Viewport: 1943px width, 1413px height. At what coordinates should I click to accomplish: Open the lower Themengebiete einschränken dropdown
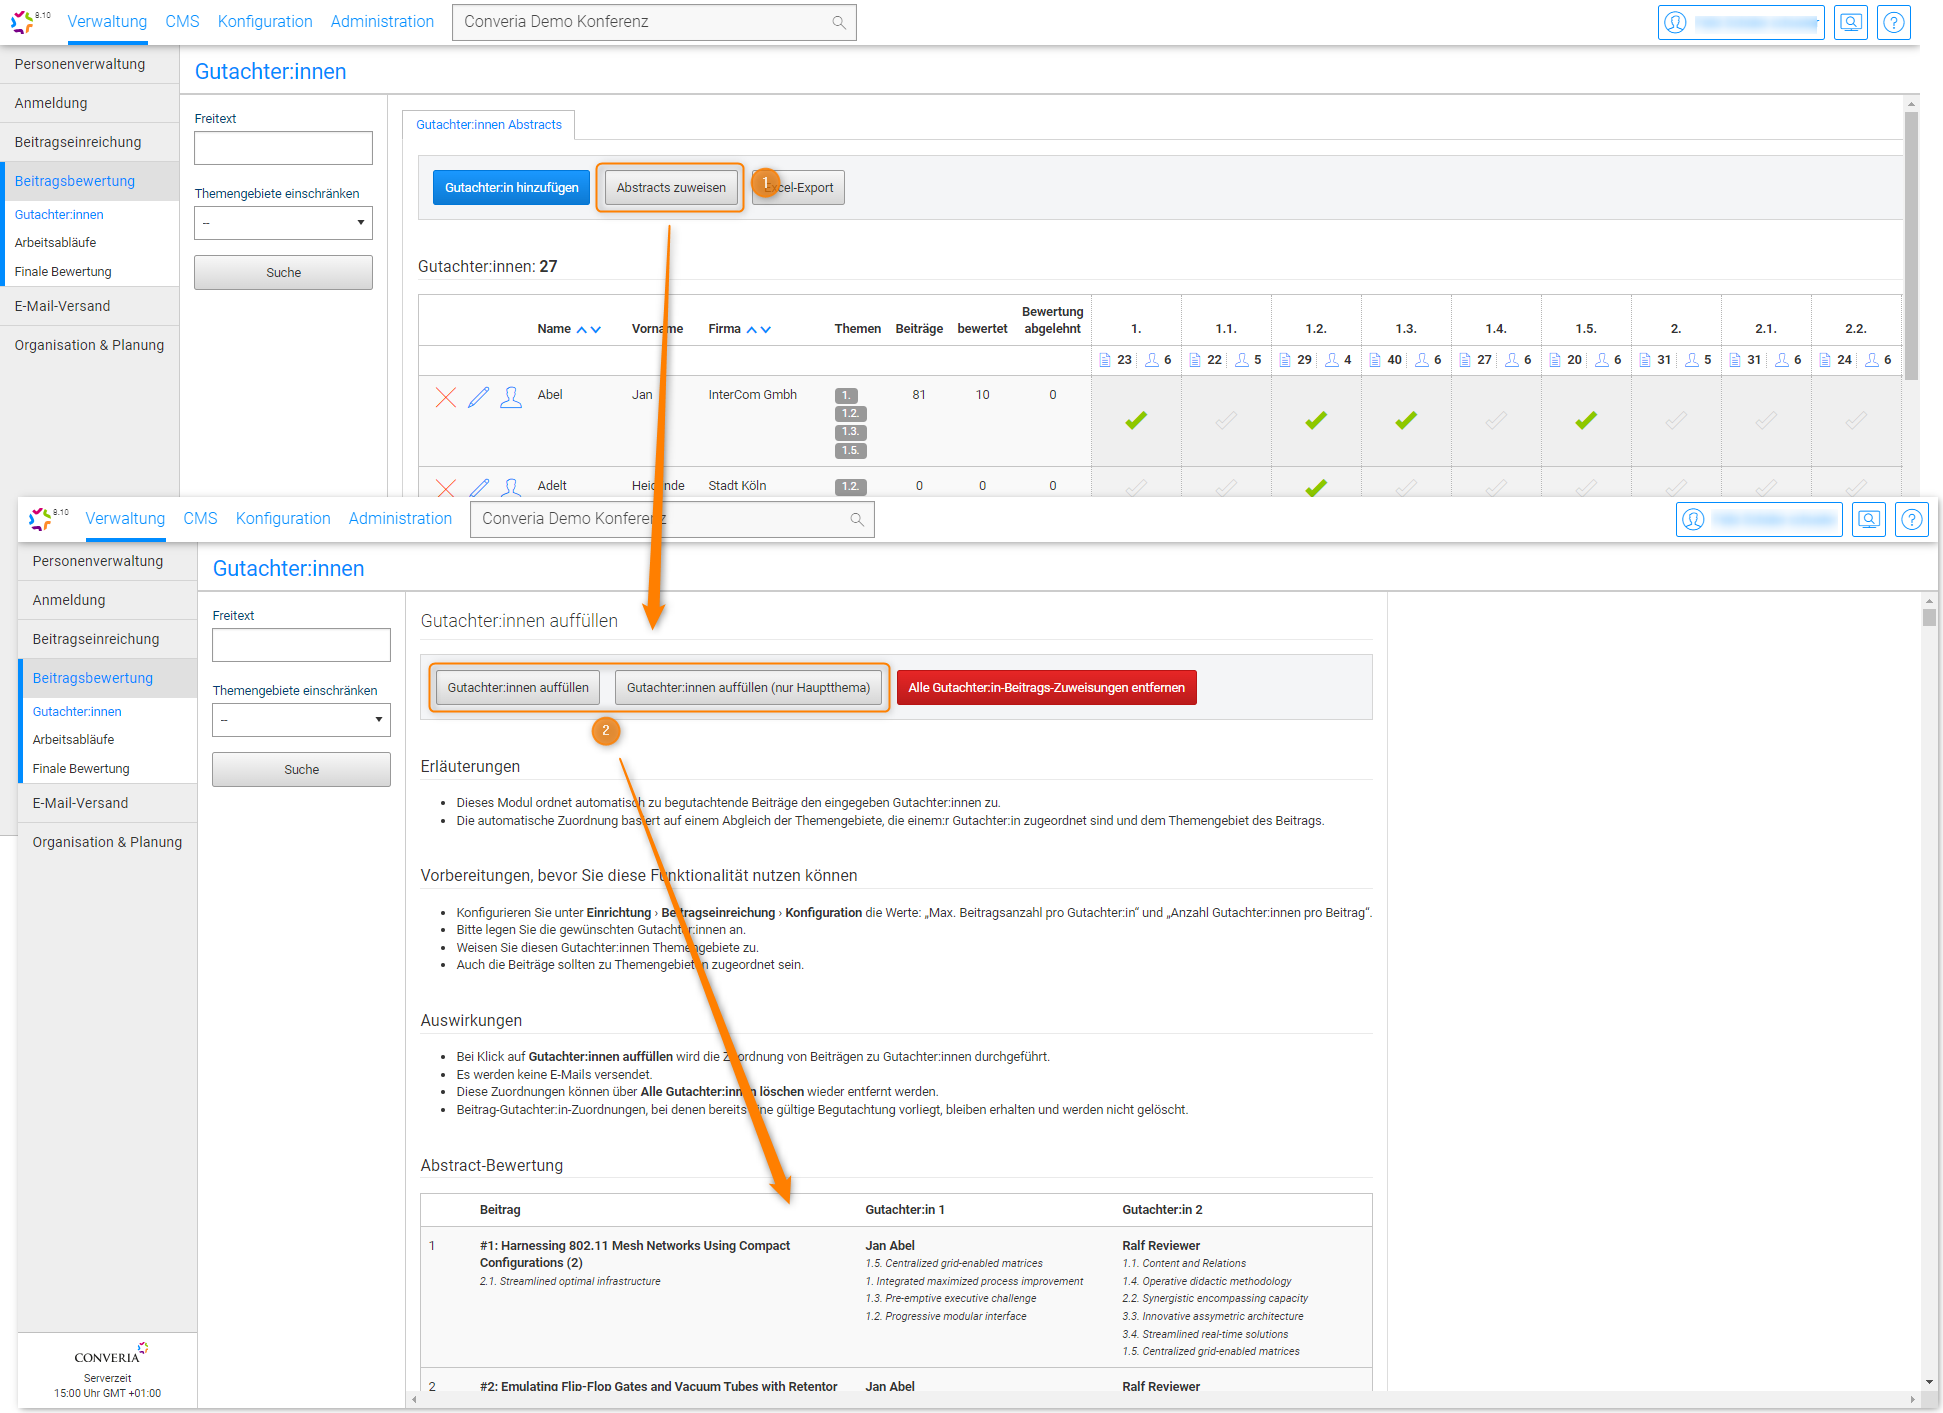pos(301,720)
